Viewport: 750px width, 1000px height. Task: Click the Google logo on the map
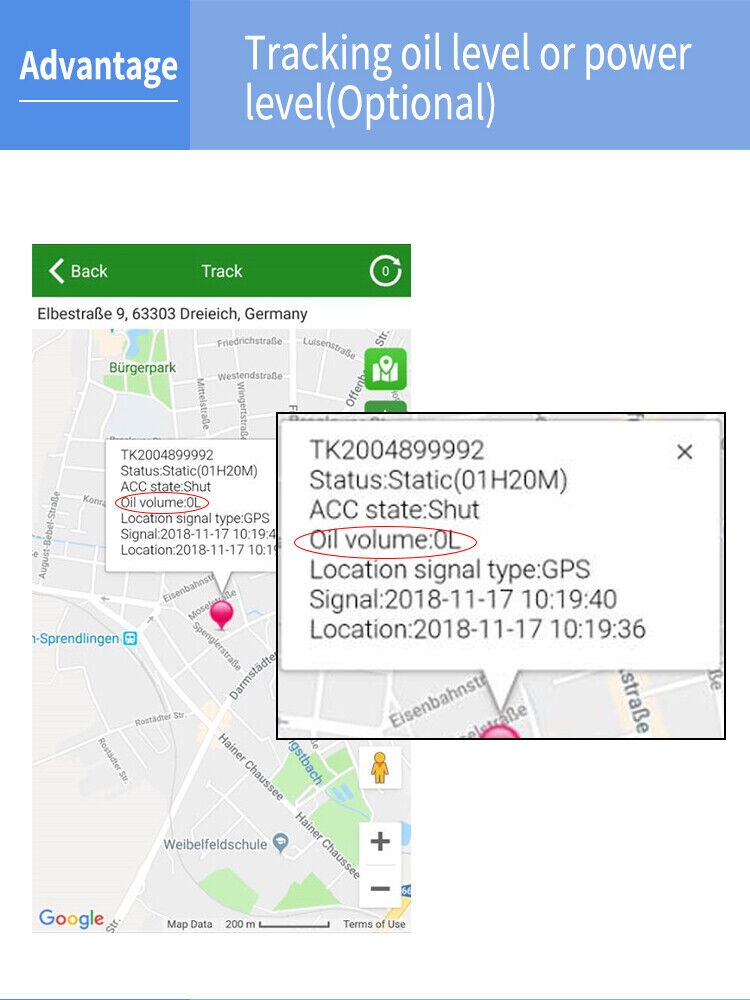point(71,918)
